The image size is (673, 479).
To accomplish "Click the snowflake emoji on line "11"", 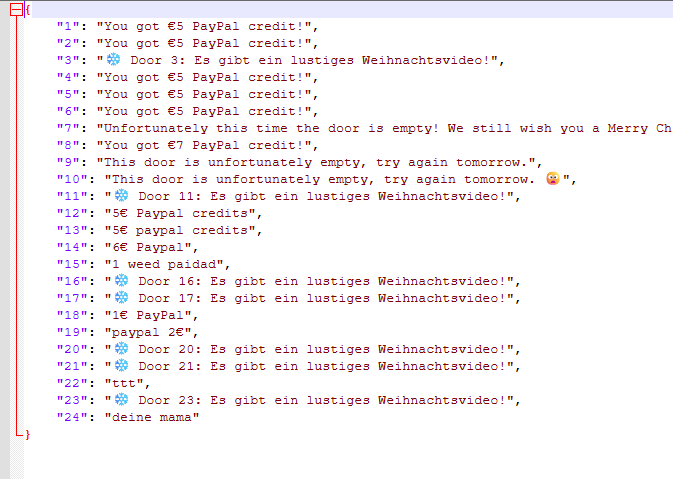I will tap(121, 196).
